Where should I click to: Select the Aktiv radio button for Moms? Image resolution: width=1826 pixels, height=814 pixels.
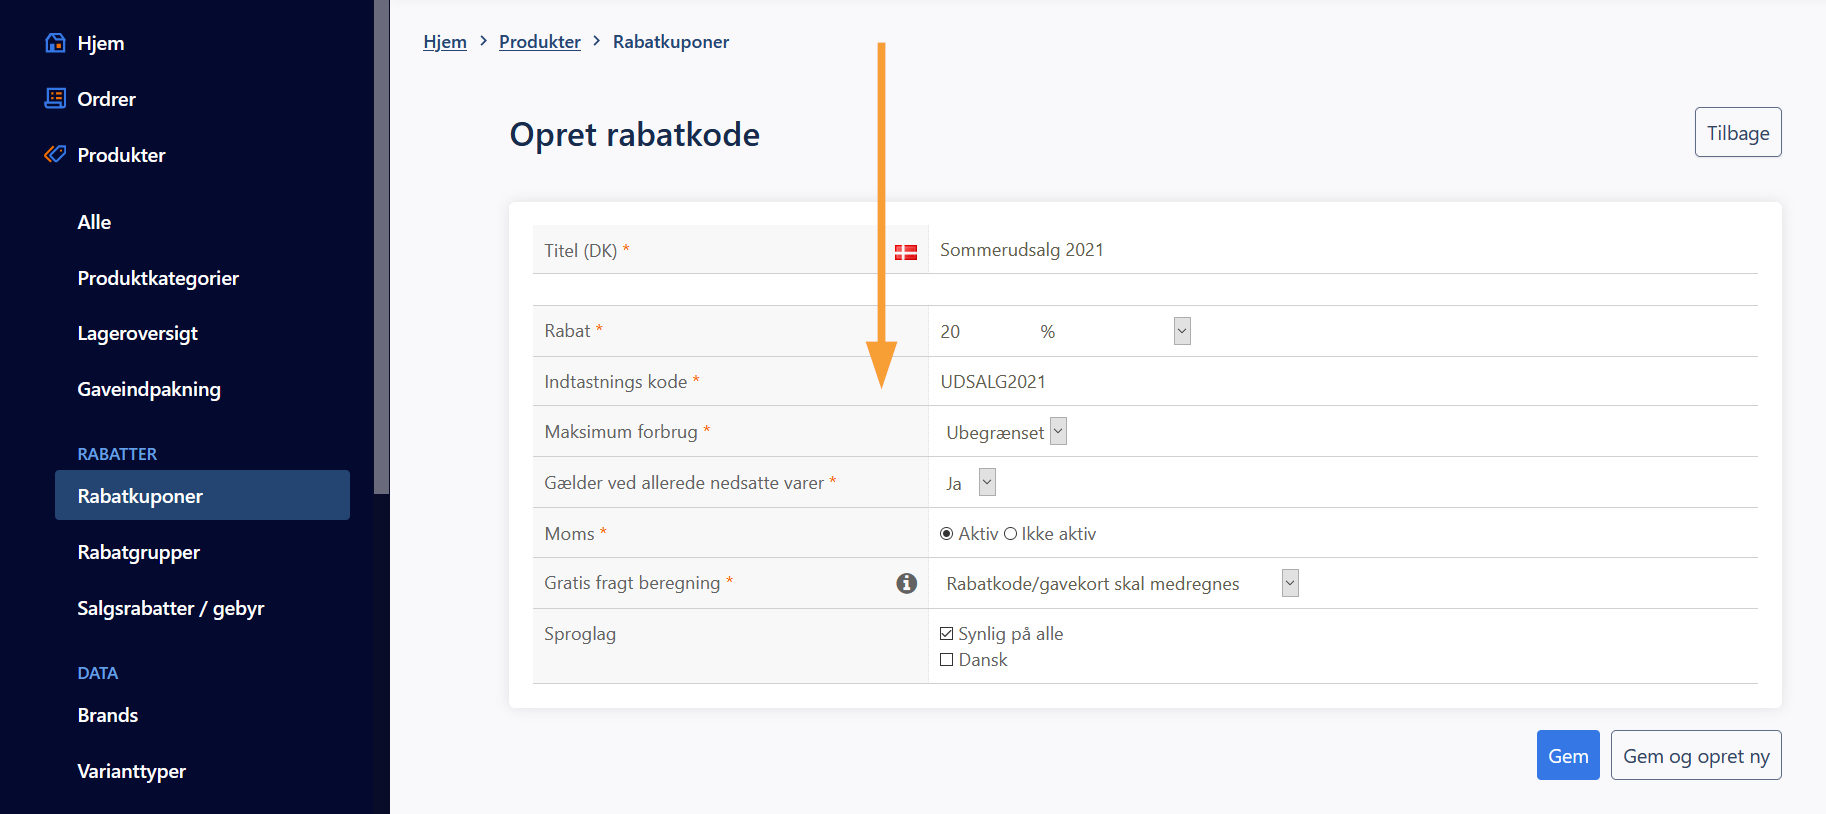[946, 534]
